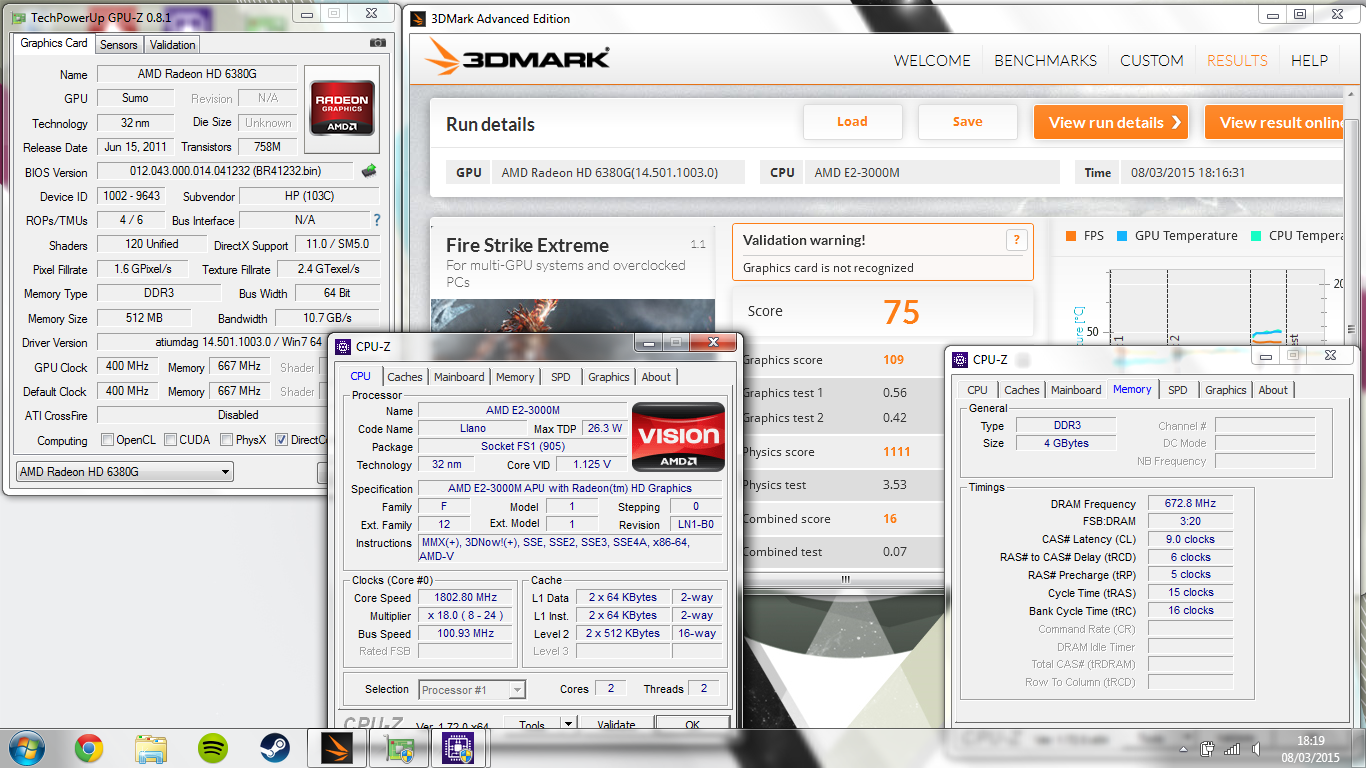1366x768 pixels.
Task: Open 3DMark HELP menu
Action: 1309,61
